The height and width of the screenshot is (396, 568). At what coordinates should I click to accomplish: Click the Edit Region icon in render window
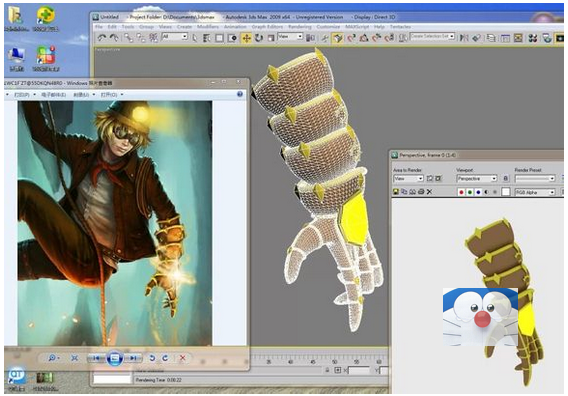(x=430, y=179)
